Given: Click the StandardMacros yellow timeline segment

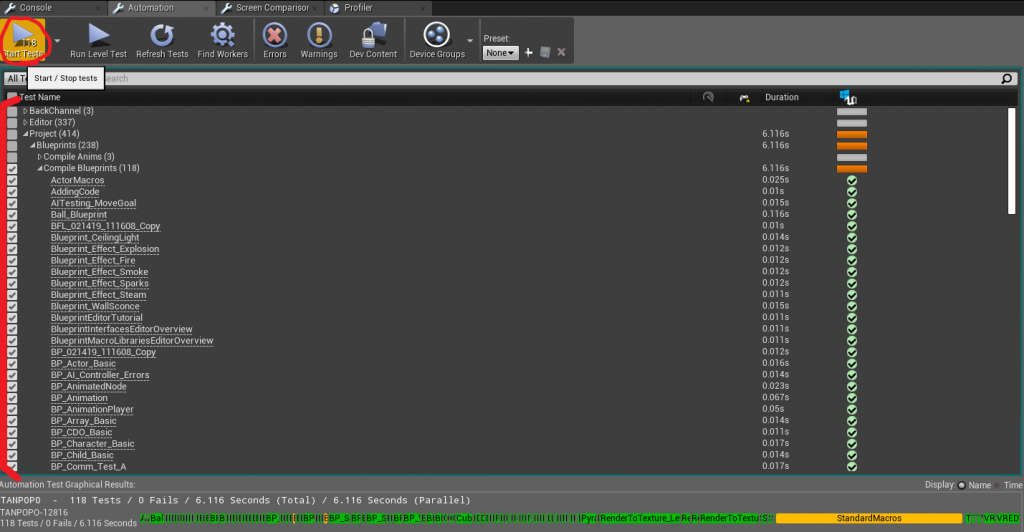Looking at the screenshot, I should point(869,518).
